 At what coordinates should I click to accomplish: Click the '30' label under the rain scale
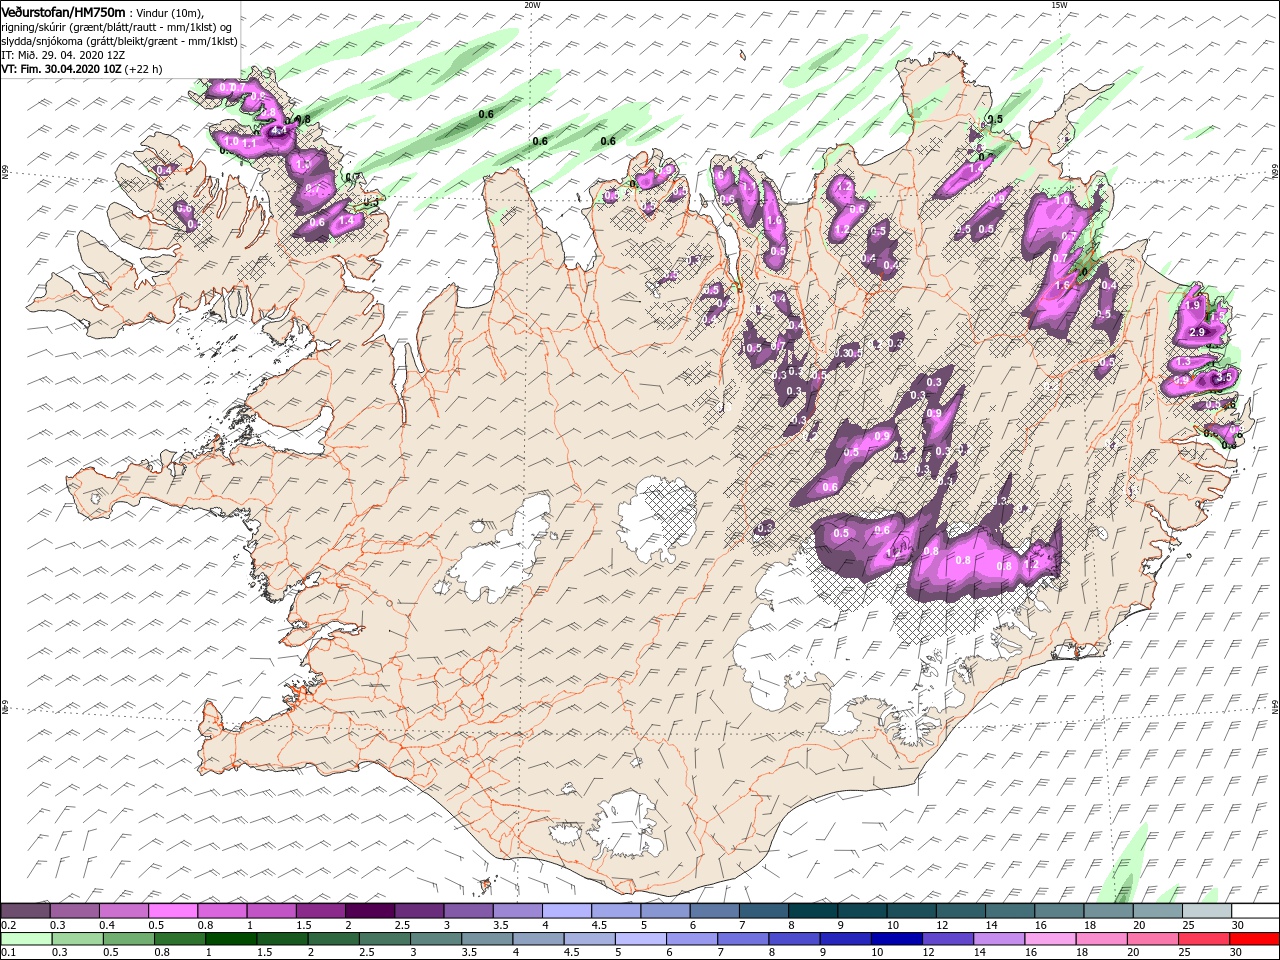[x=1236, y=952]
